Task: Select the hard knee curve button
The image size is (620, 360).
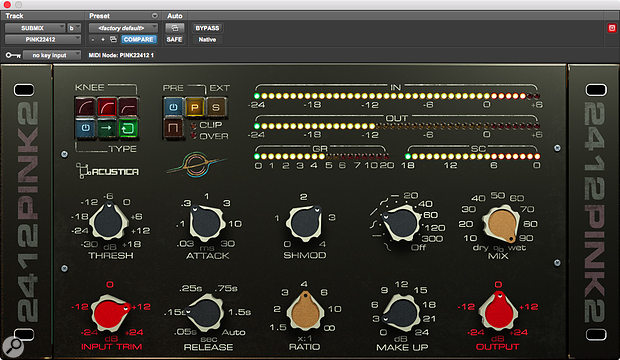Action: pyautogui.click(x=128, y=107)
